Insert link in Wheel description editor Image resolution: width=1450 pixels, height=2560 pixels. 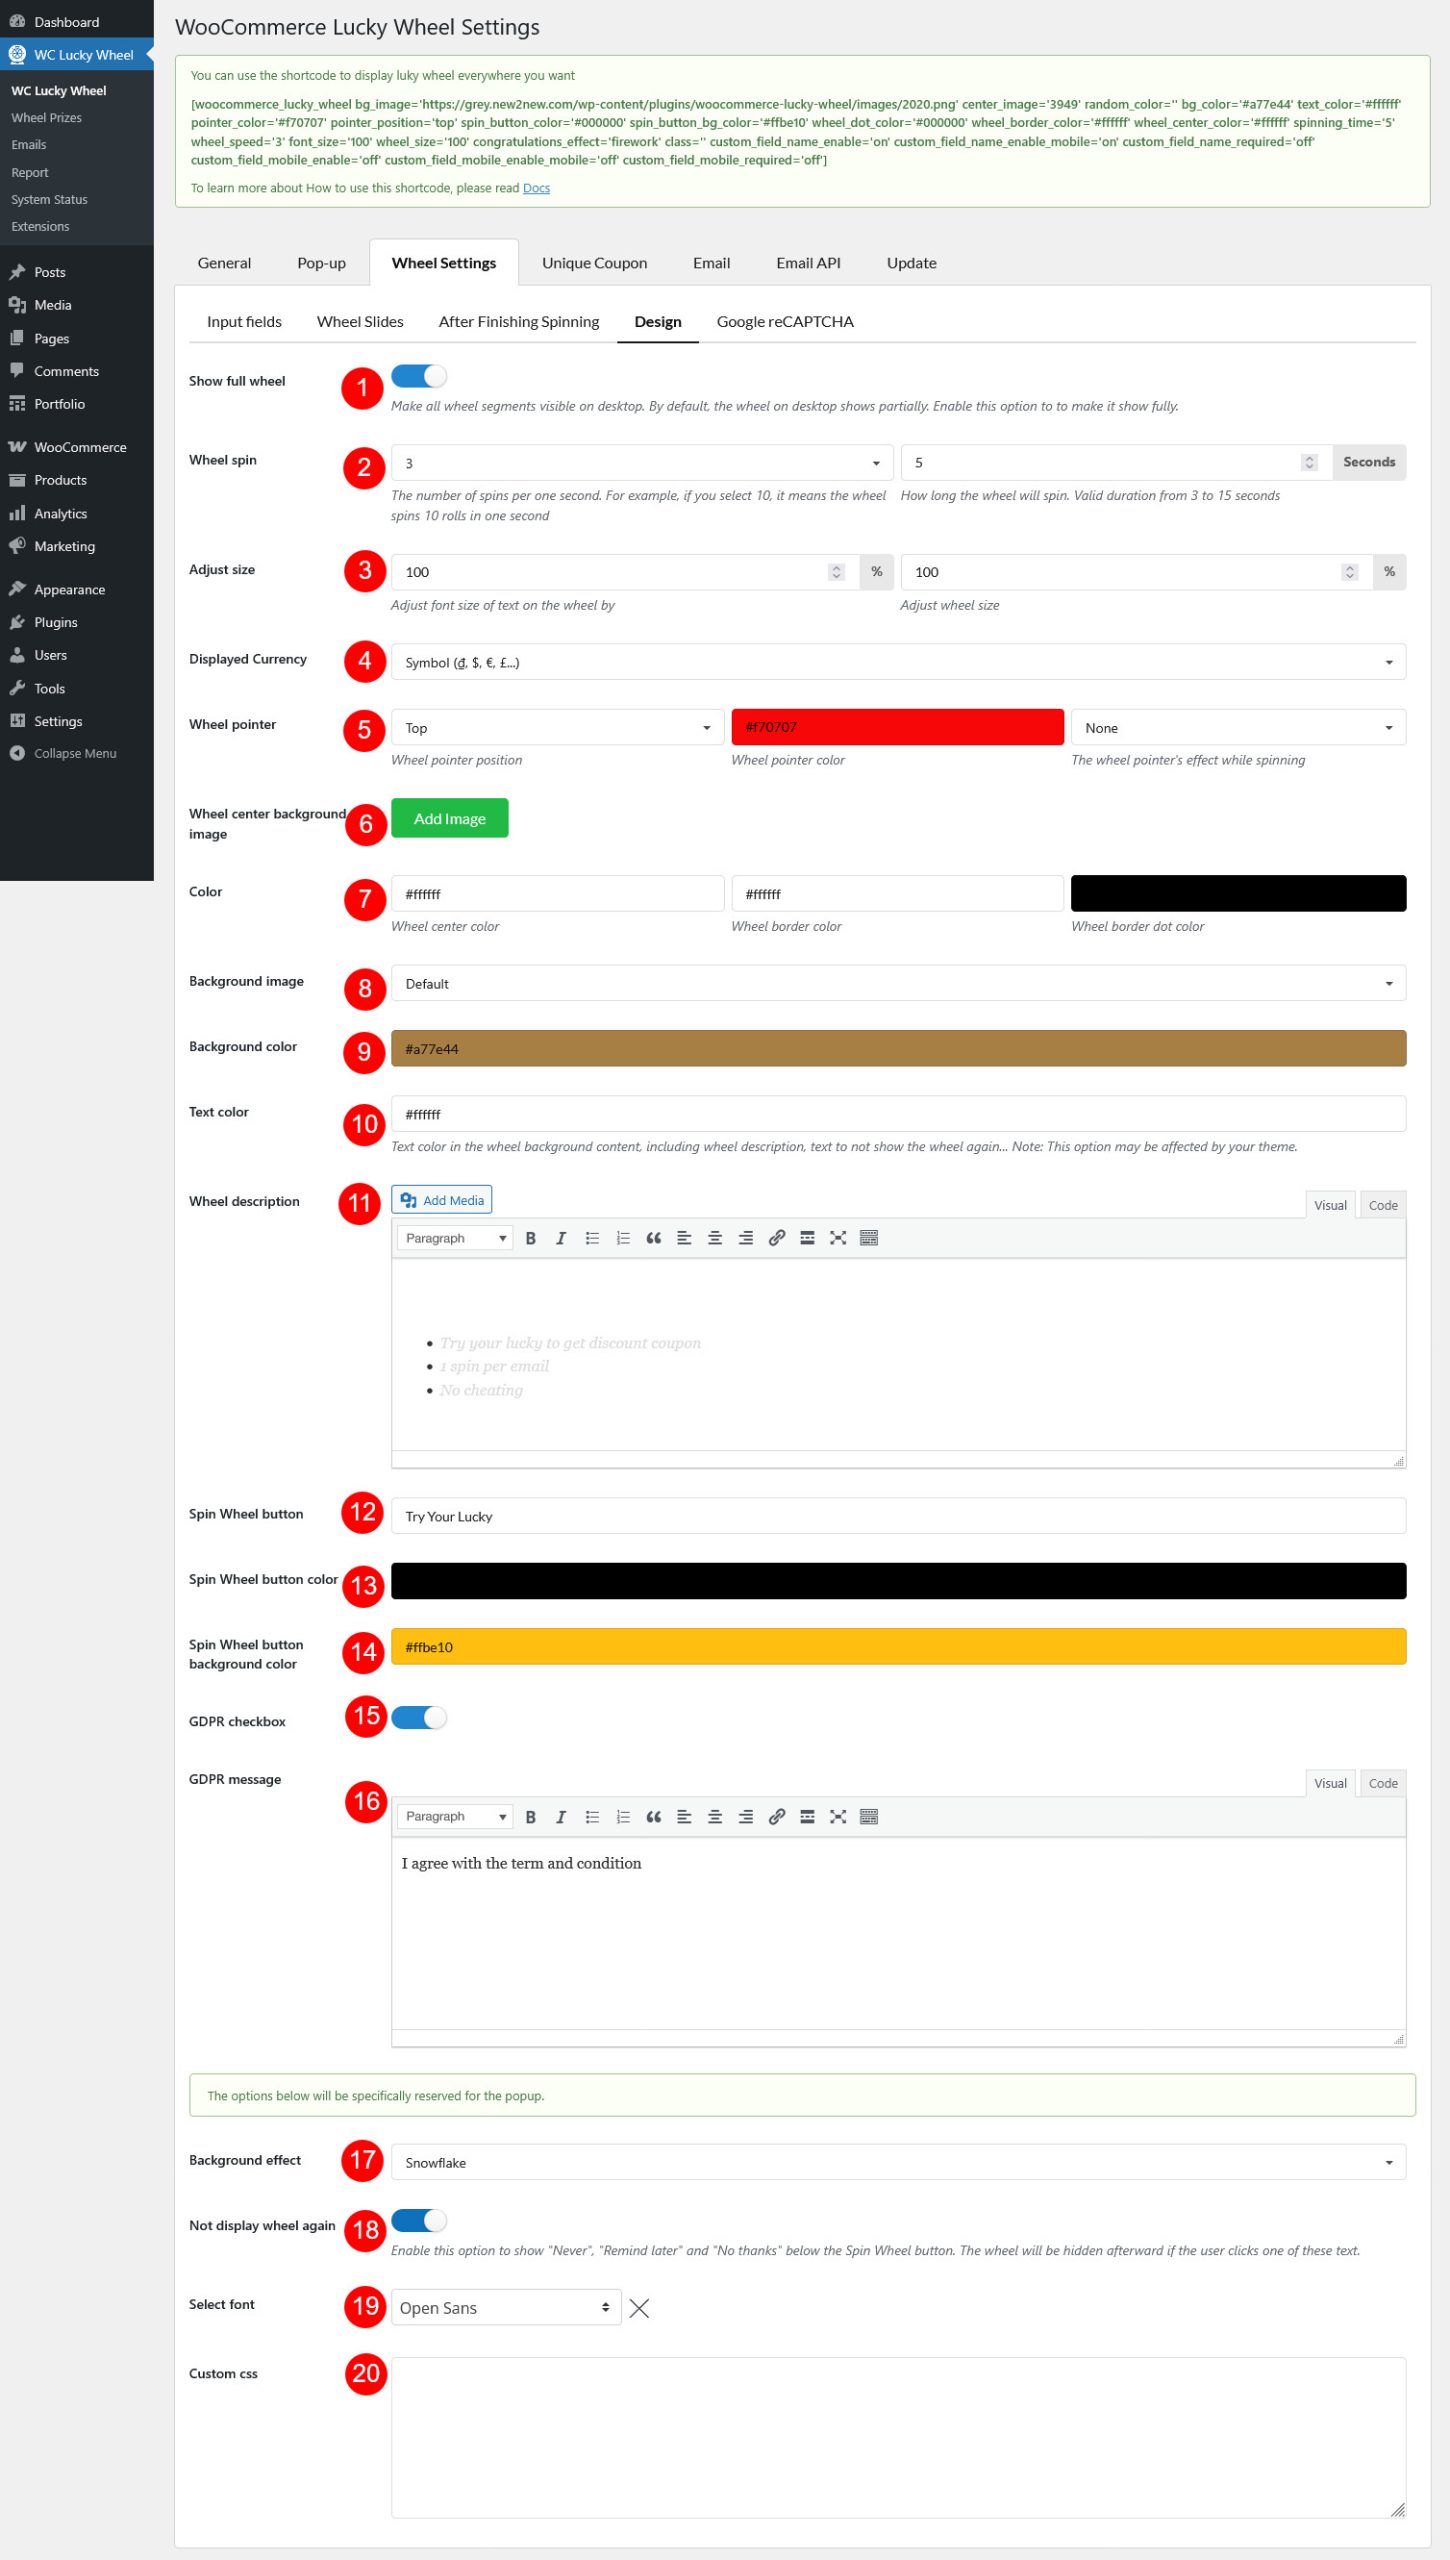776,1238
